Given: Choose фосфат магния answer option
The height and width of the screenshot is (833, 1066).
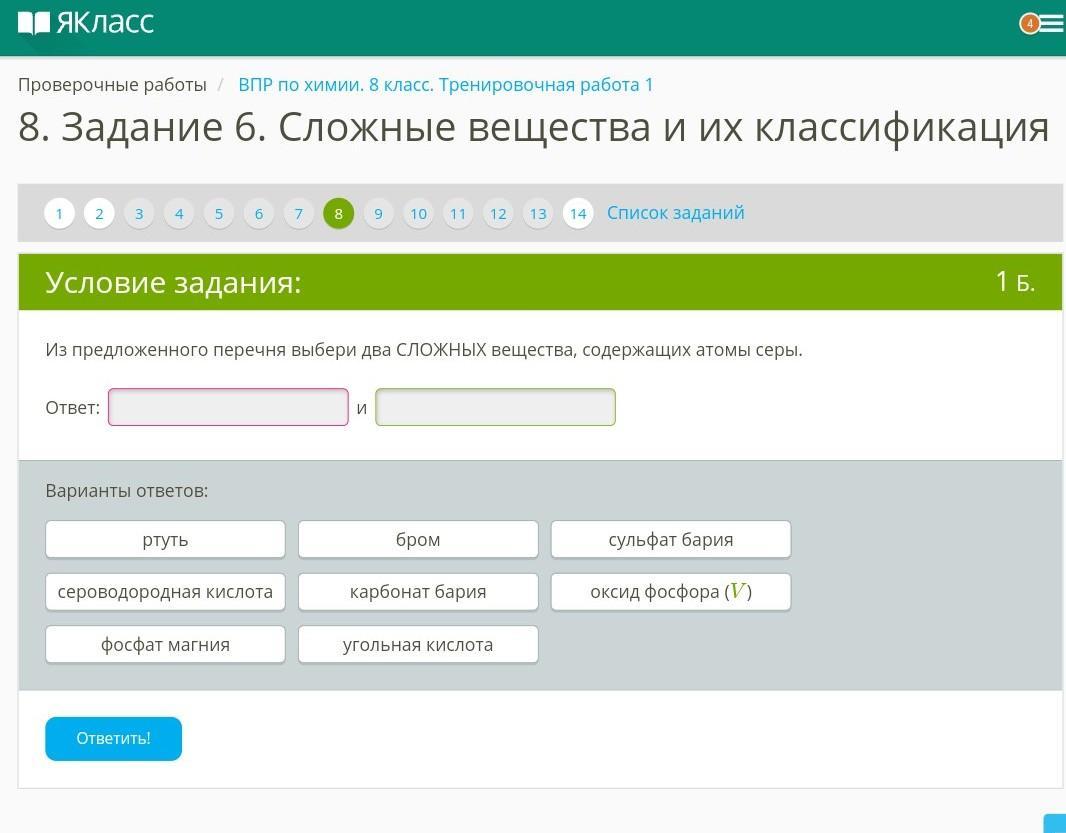Looking at the screenshot, I should (165, 645).
